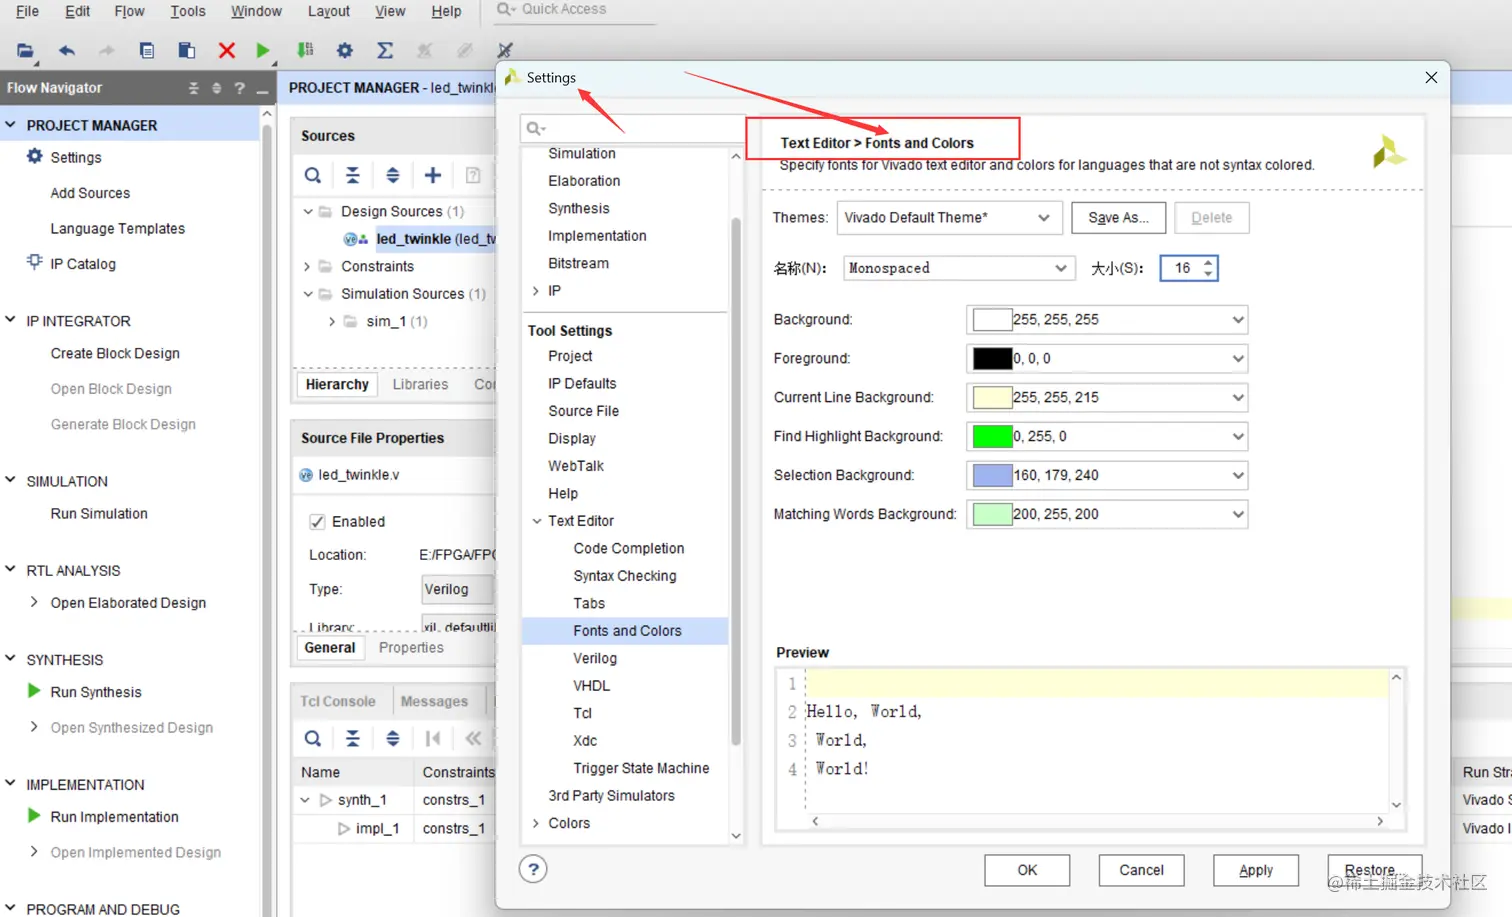Click Add Sources in Flow Navigator
The width and height of the screenshot is (1512, 917).
90,193
